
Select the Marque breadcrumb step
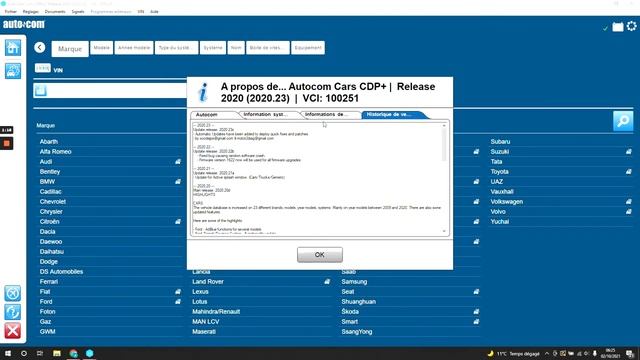[x=70, y=49]
